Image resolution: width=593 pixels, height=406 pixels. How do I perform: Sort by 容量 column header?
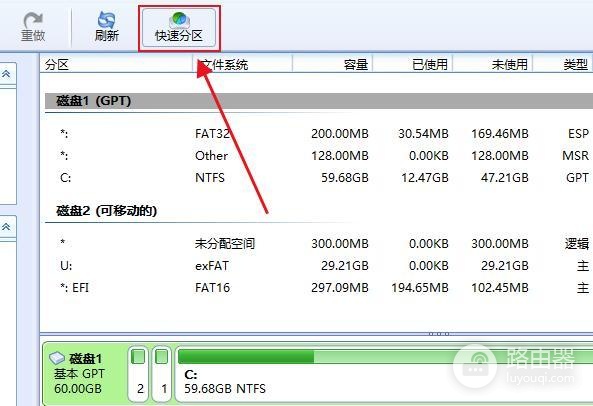(x=333, y=64)
